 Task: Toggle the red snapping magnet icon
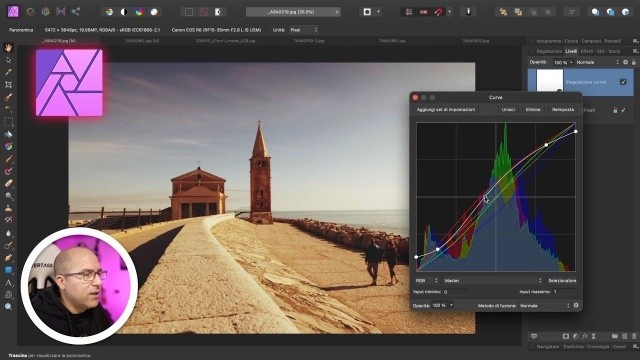pyautogui.click(x=438, y=12)
